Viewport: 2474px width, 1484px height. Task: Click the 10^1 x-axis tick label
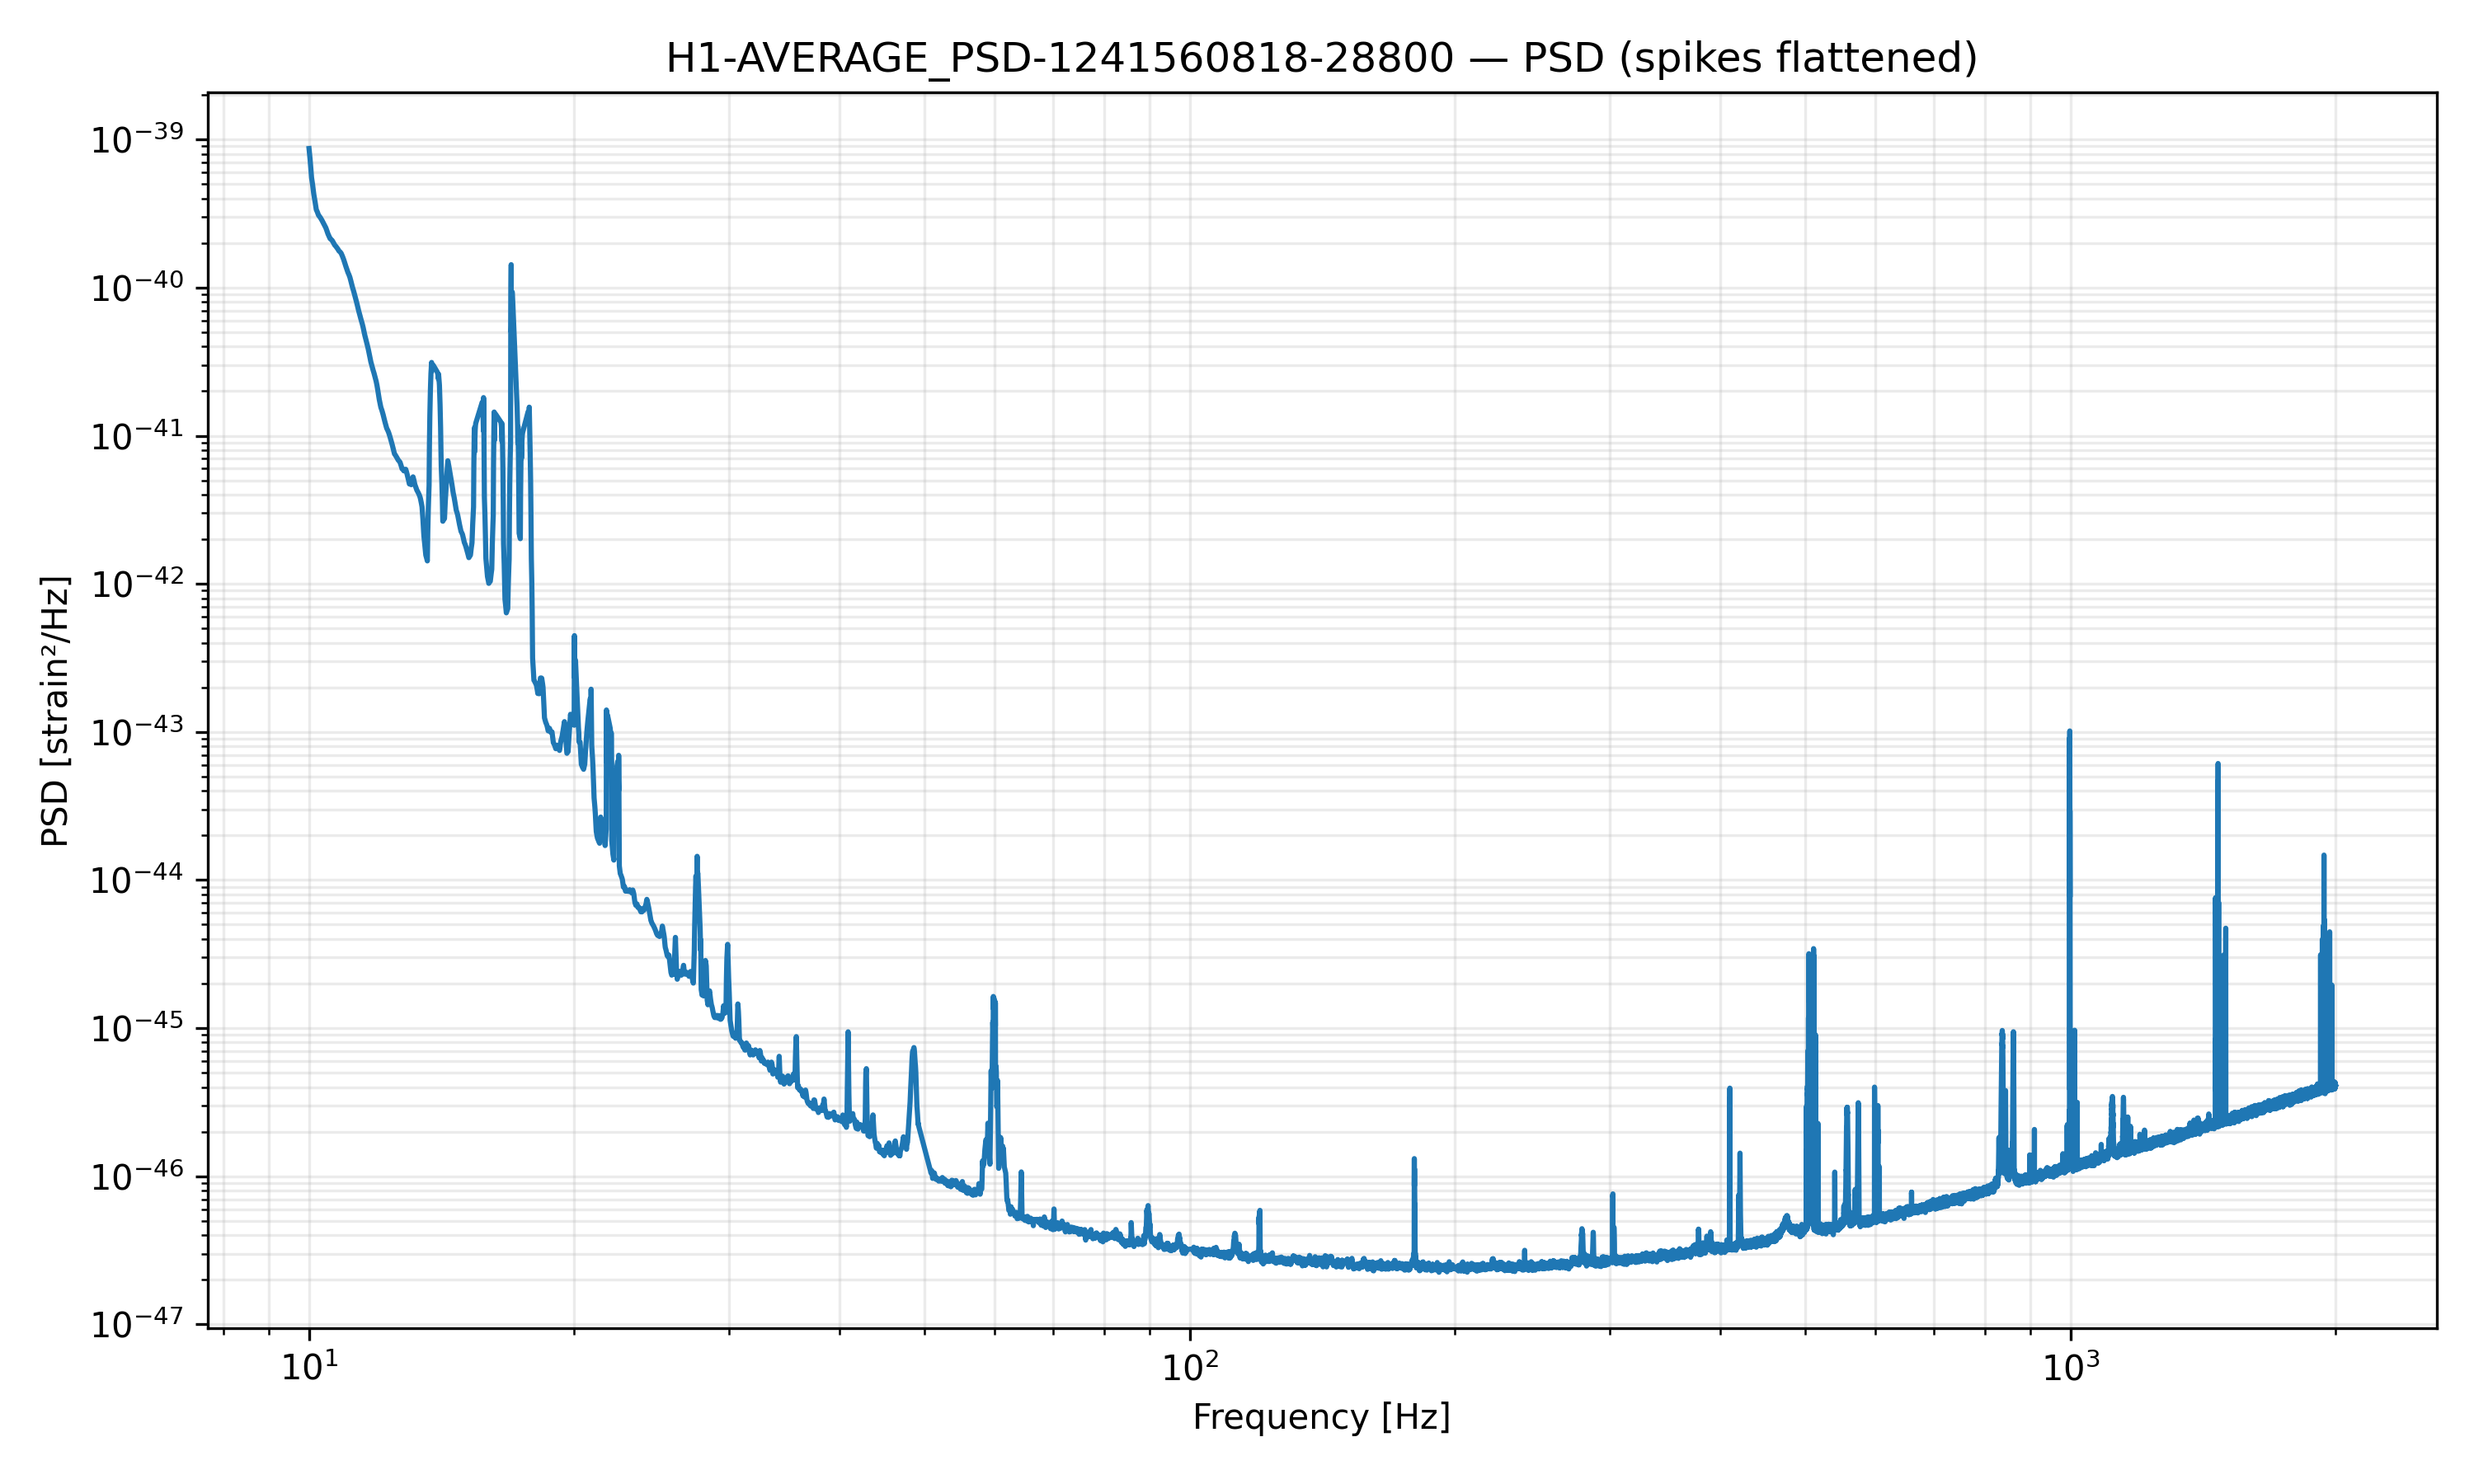(x=309, y=1366)
